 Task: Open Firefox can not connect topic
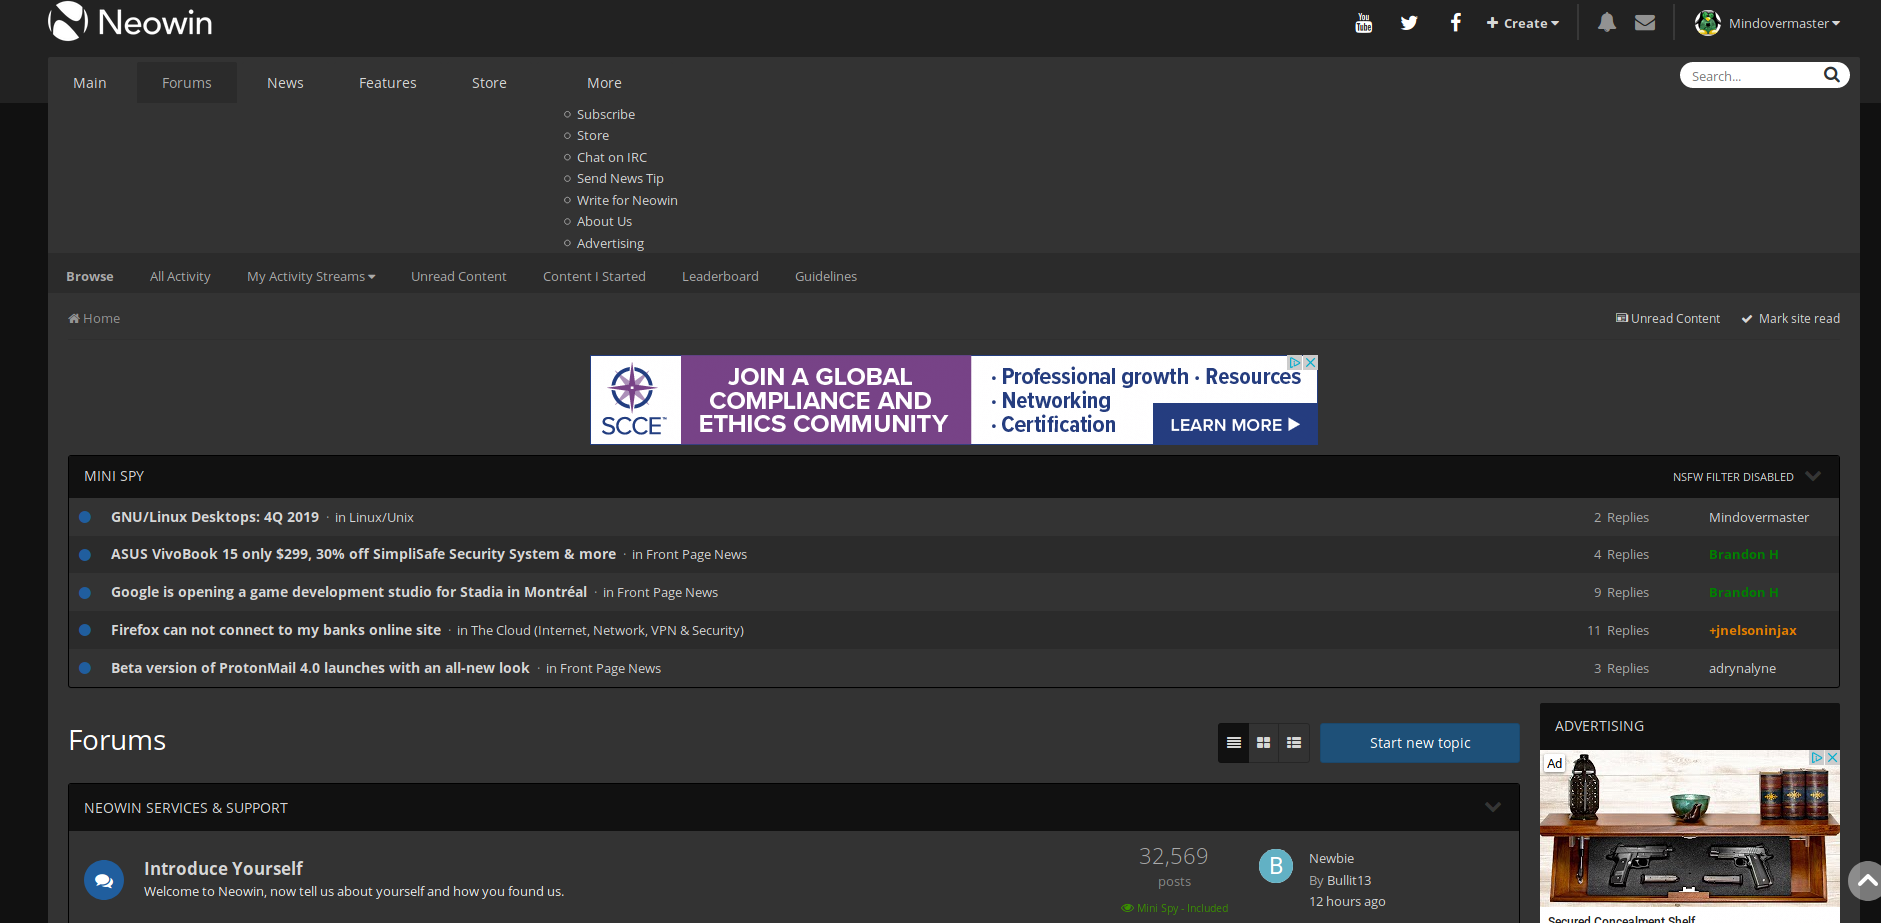276,630
